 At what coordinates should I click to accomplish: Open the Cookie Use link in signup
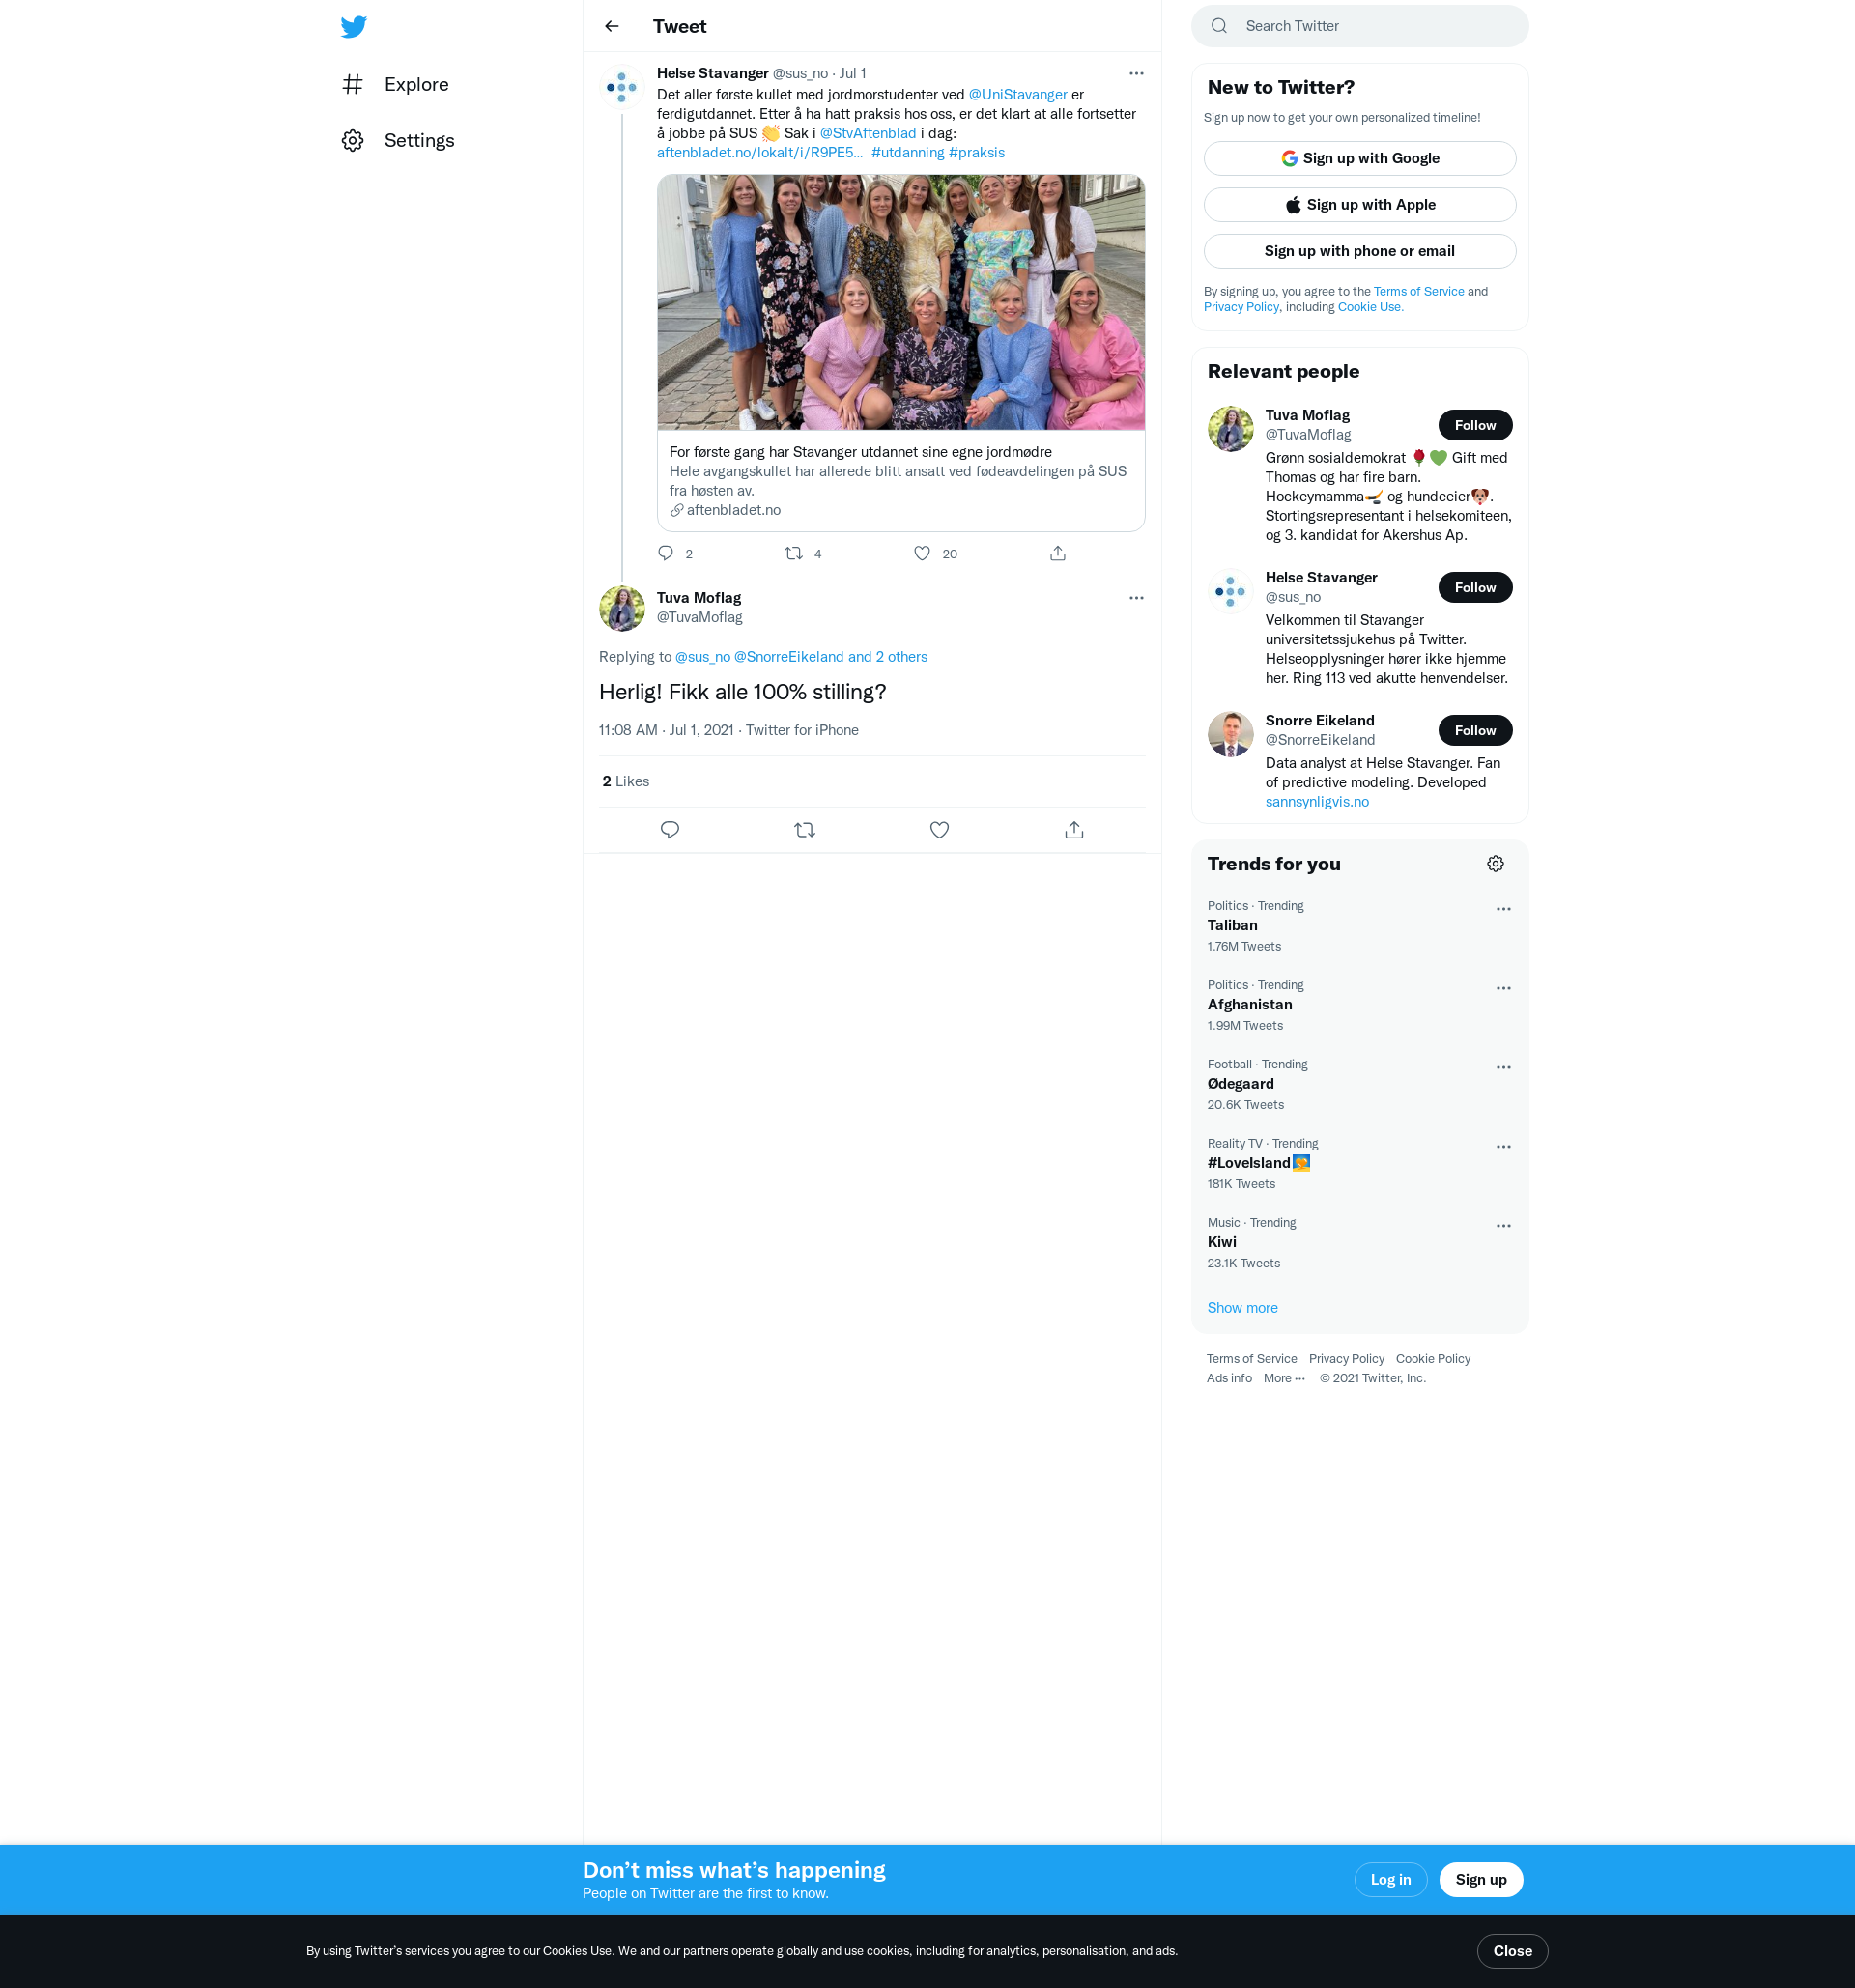1370,307
